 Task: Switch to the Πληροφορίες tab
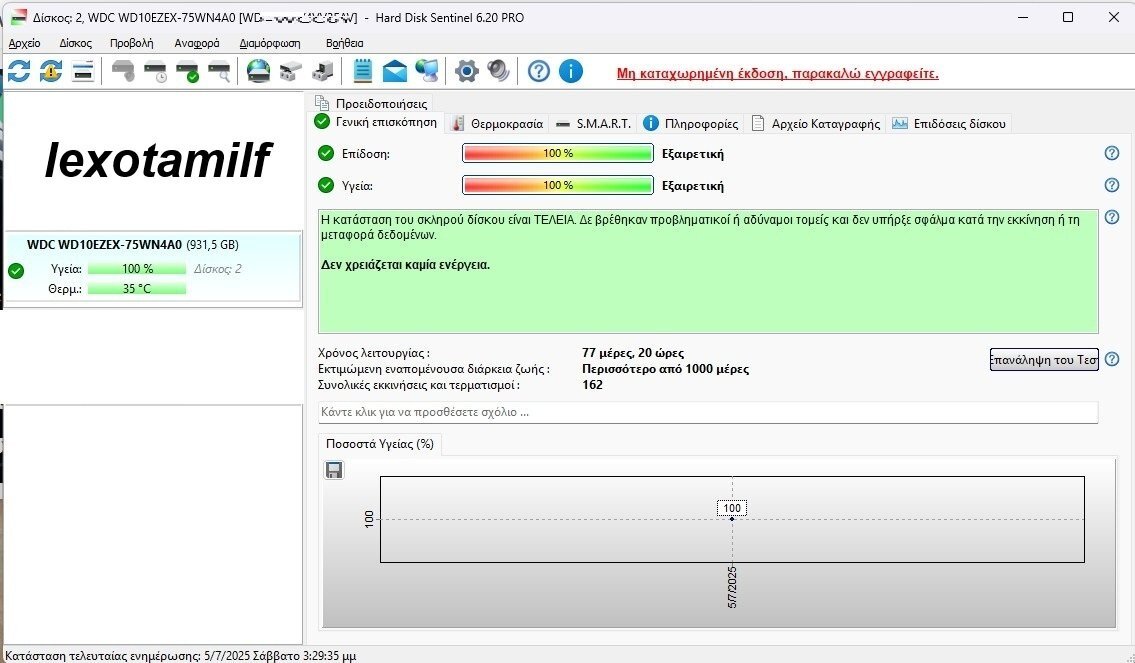tap(691, 124)
